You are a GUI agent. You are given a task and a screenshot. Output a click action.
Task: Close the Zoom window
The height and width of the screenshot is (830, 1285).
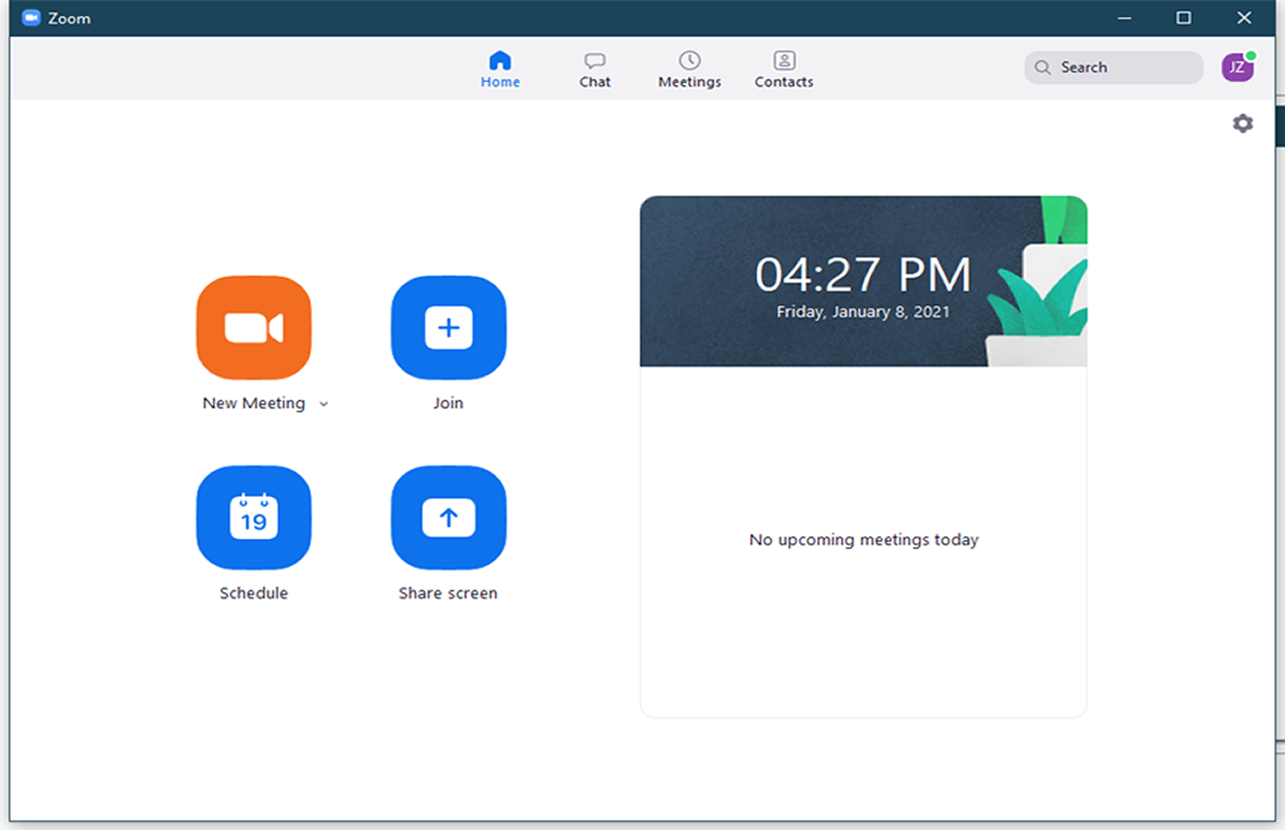click(x=1244, y=18)
